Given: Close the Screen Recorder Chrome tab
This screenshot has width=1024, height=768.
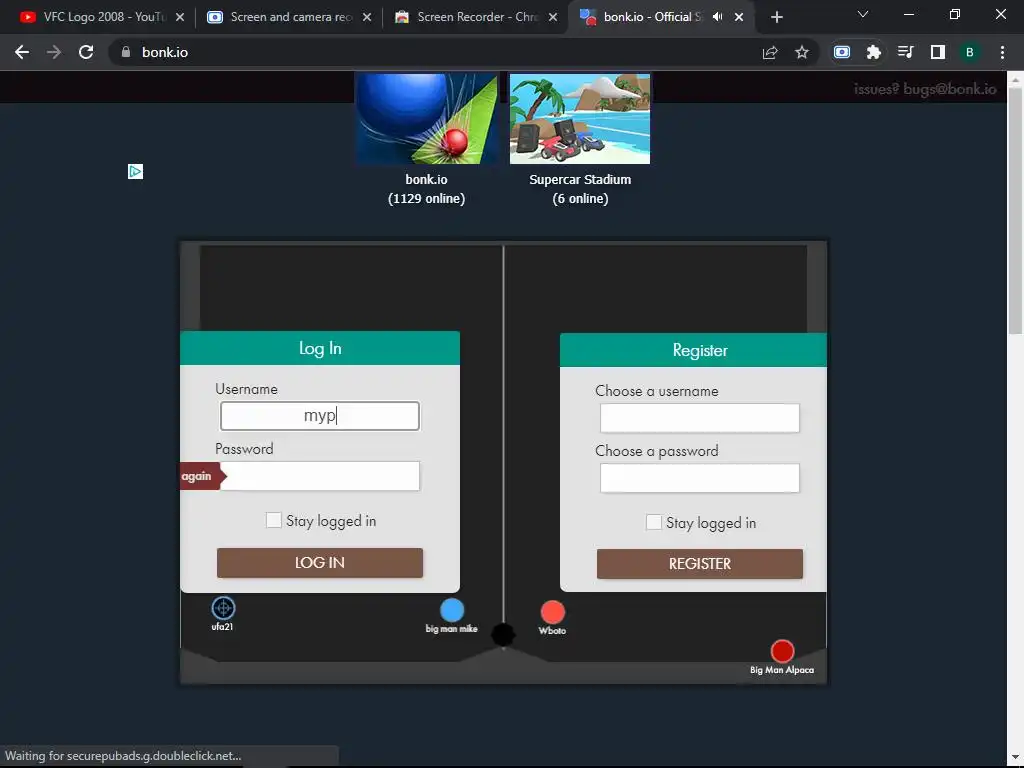Looking at the screenshot, I should (553, 17).
